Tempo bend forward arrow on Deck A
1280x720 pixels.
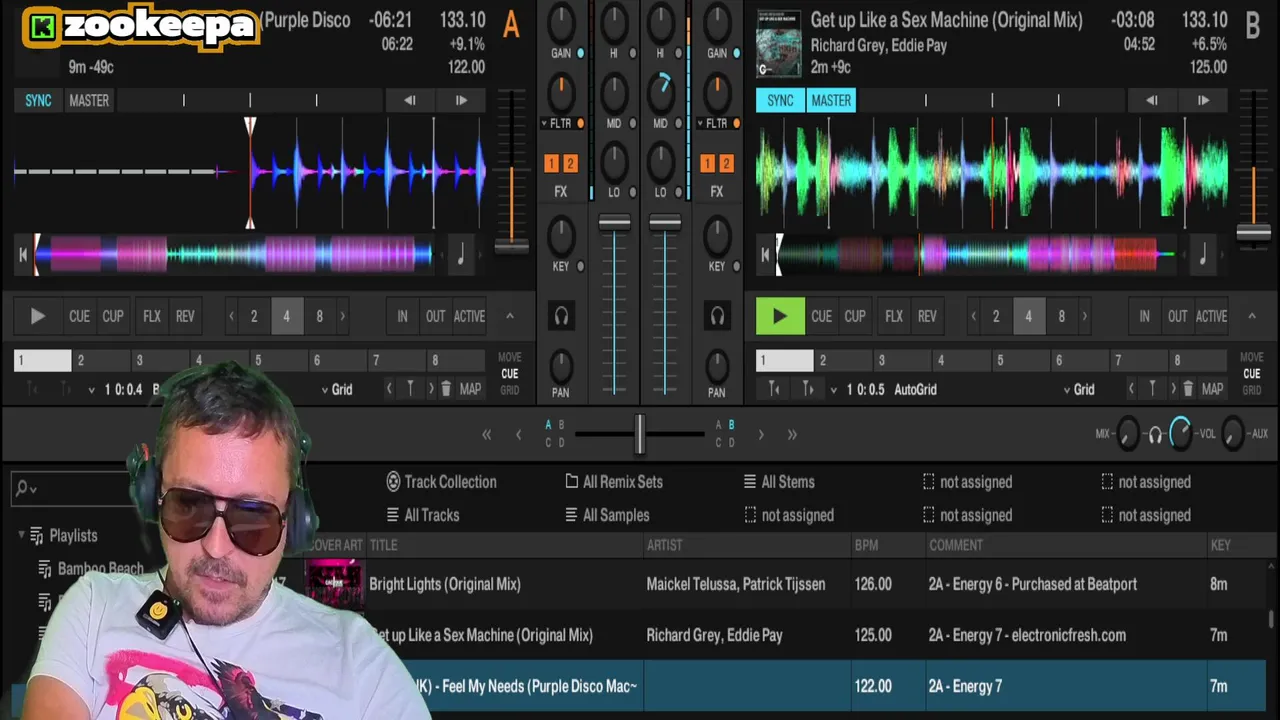pyautogui.click(x=460, y=100)
